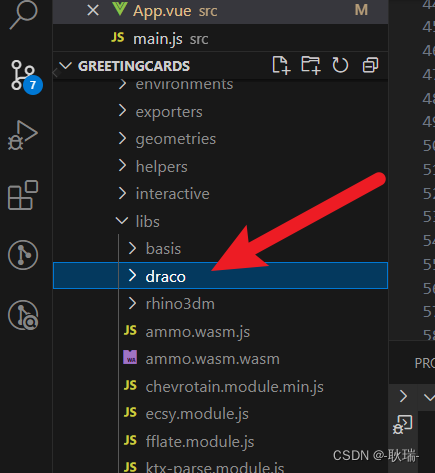
Task: Expand the exporters folder
Action: (220, 112)
